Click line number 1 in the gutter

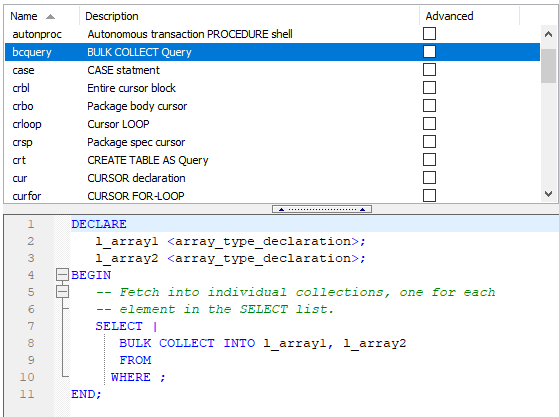tap(31, 224)
